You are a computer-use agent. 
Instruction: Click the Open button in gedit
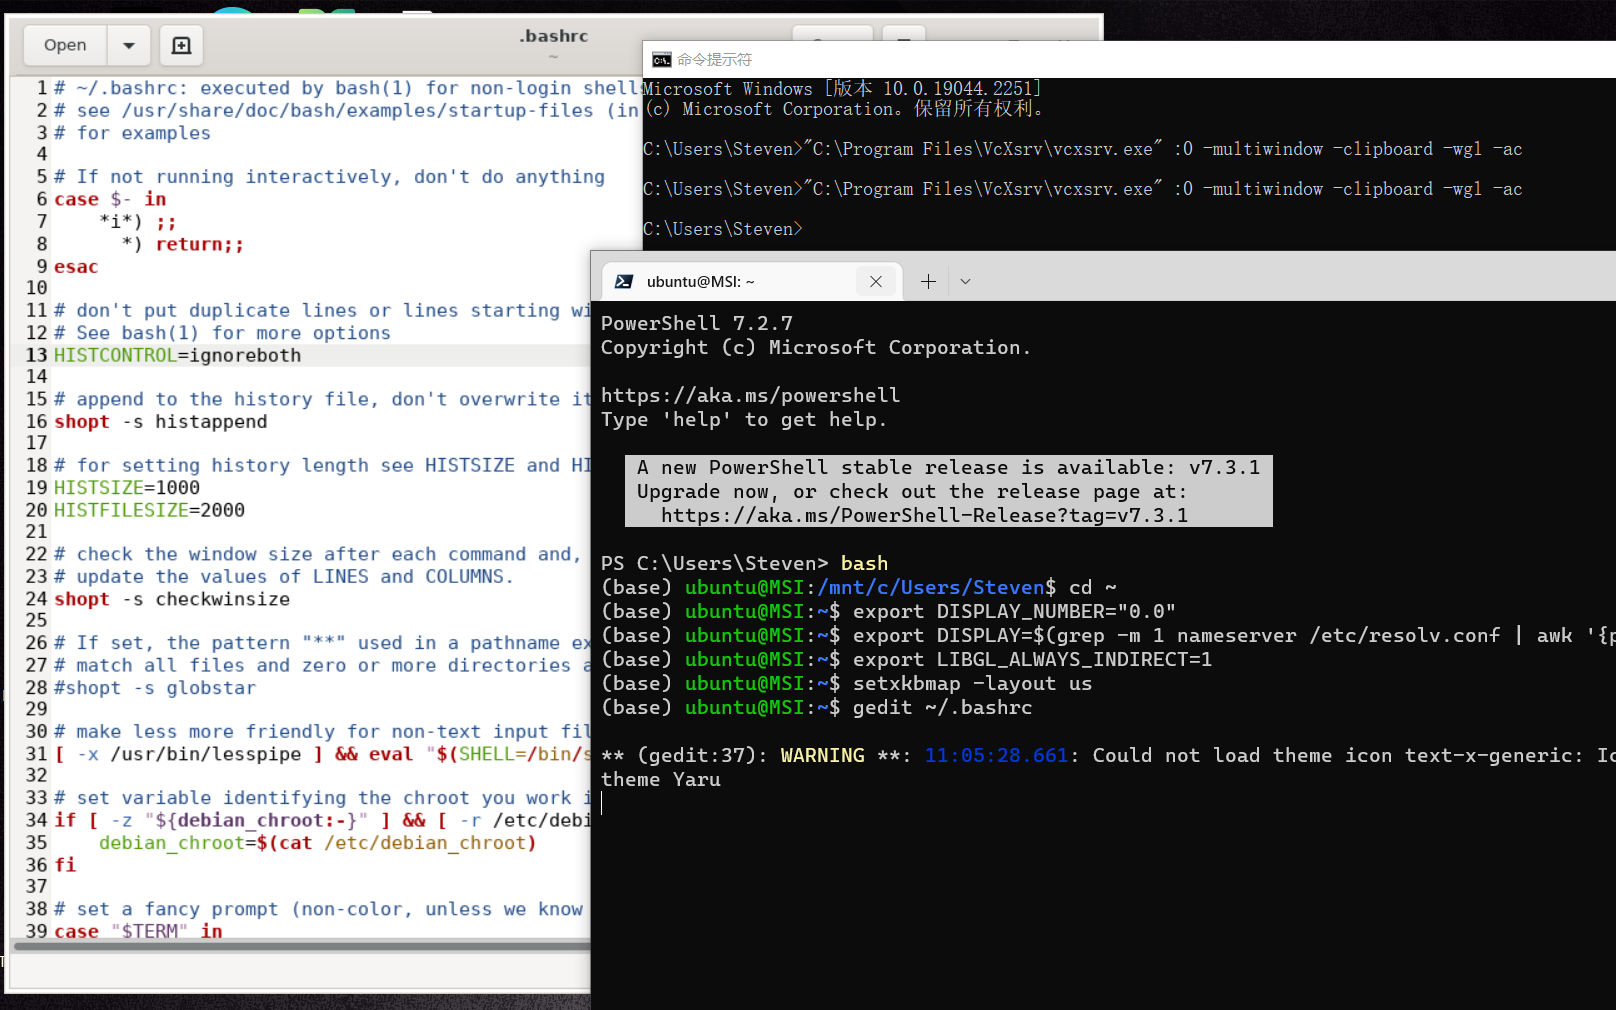(x=65, y=45)
